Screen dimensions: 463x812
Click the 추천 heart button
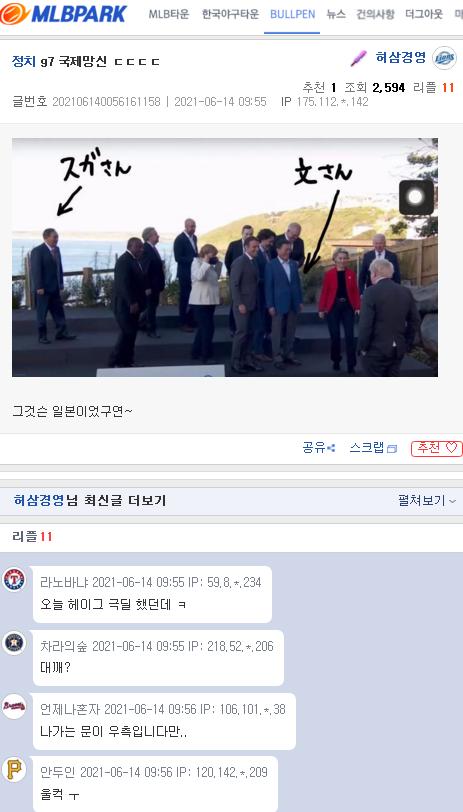pos(437,448)
